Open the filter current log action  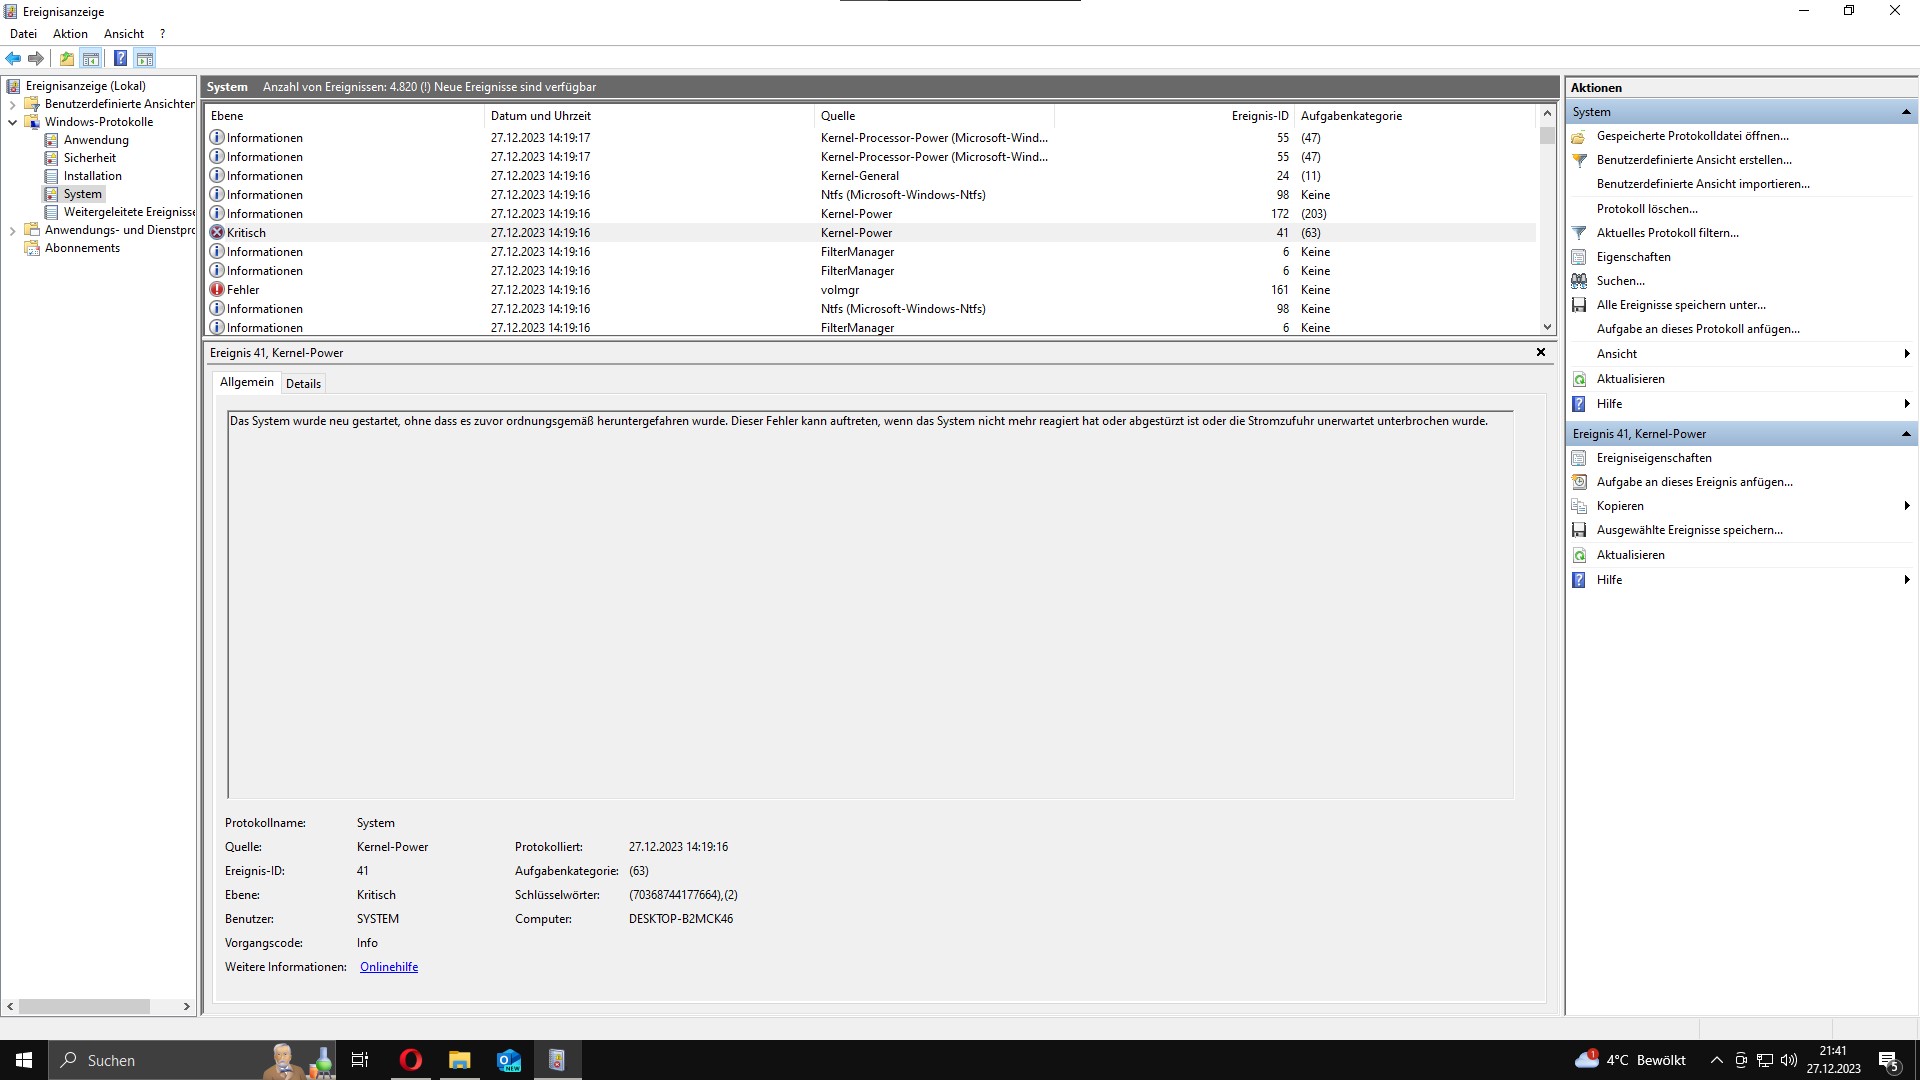pos(1667,233)
